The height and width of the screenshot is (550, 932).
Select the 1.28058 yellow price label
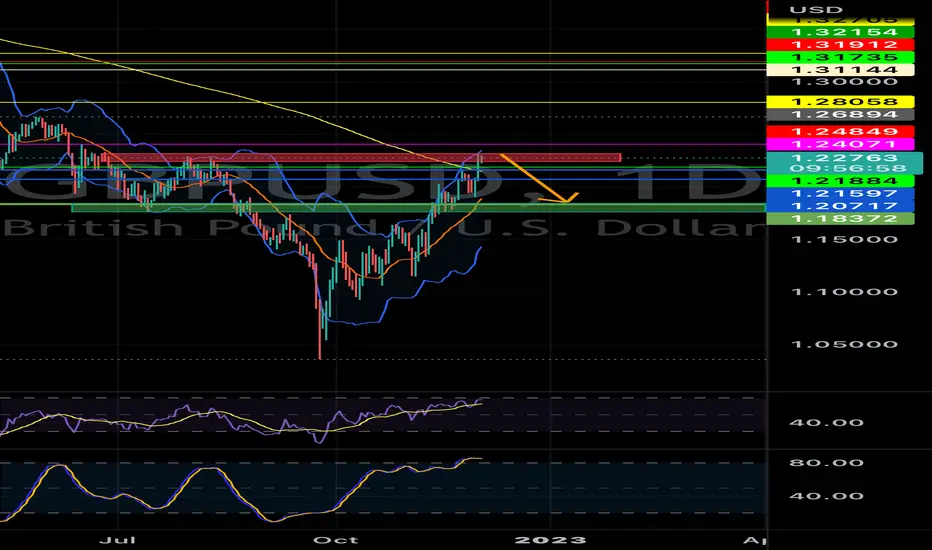click(840, 102)
